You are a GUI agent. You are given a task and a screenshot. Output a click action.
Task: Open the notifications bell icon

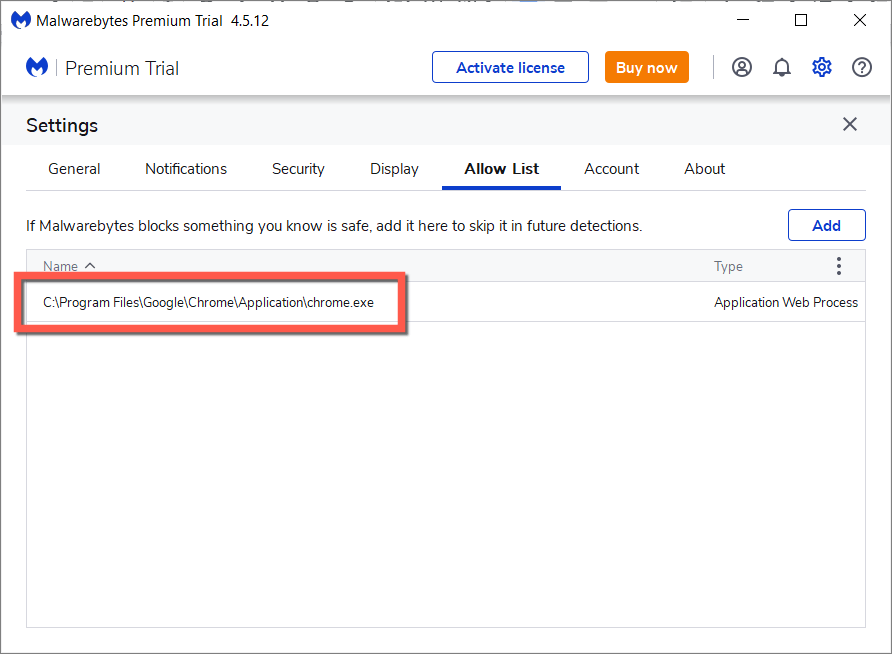tap(782, 68)
